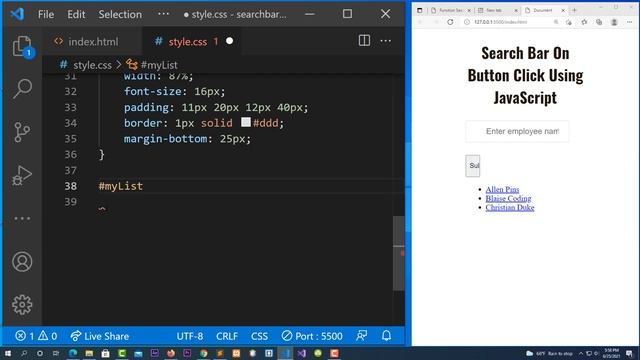This screenshot has width=640, height=360.
Task: Click the VS Code logo icon
Action: tap(17, 14)
